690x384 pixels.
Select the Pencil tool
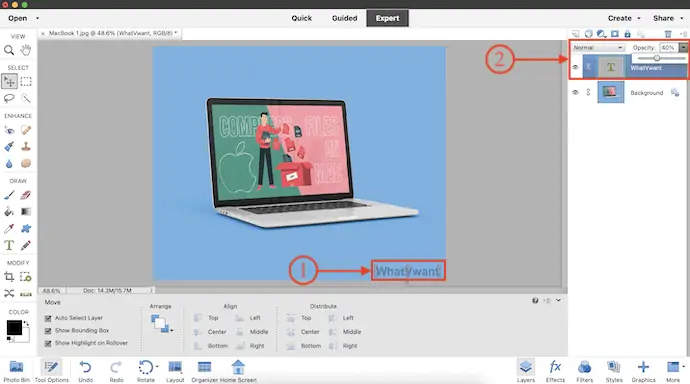[26, 245]
